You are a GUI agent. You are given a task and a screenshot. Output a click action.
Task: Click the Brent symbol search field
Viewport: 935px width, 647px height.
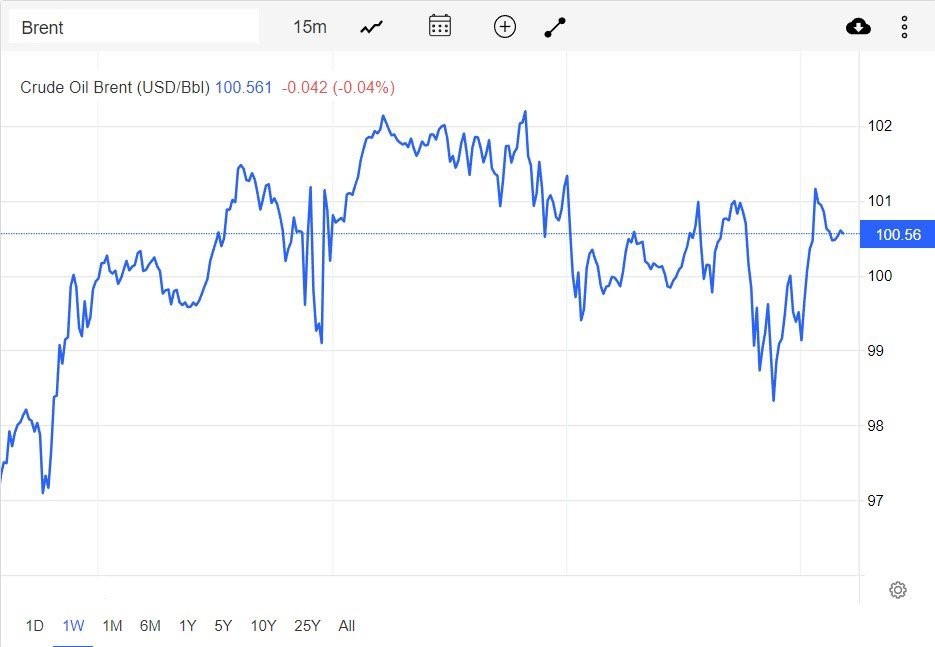point(134,27)
